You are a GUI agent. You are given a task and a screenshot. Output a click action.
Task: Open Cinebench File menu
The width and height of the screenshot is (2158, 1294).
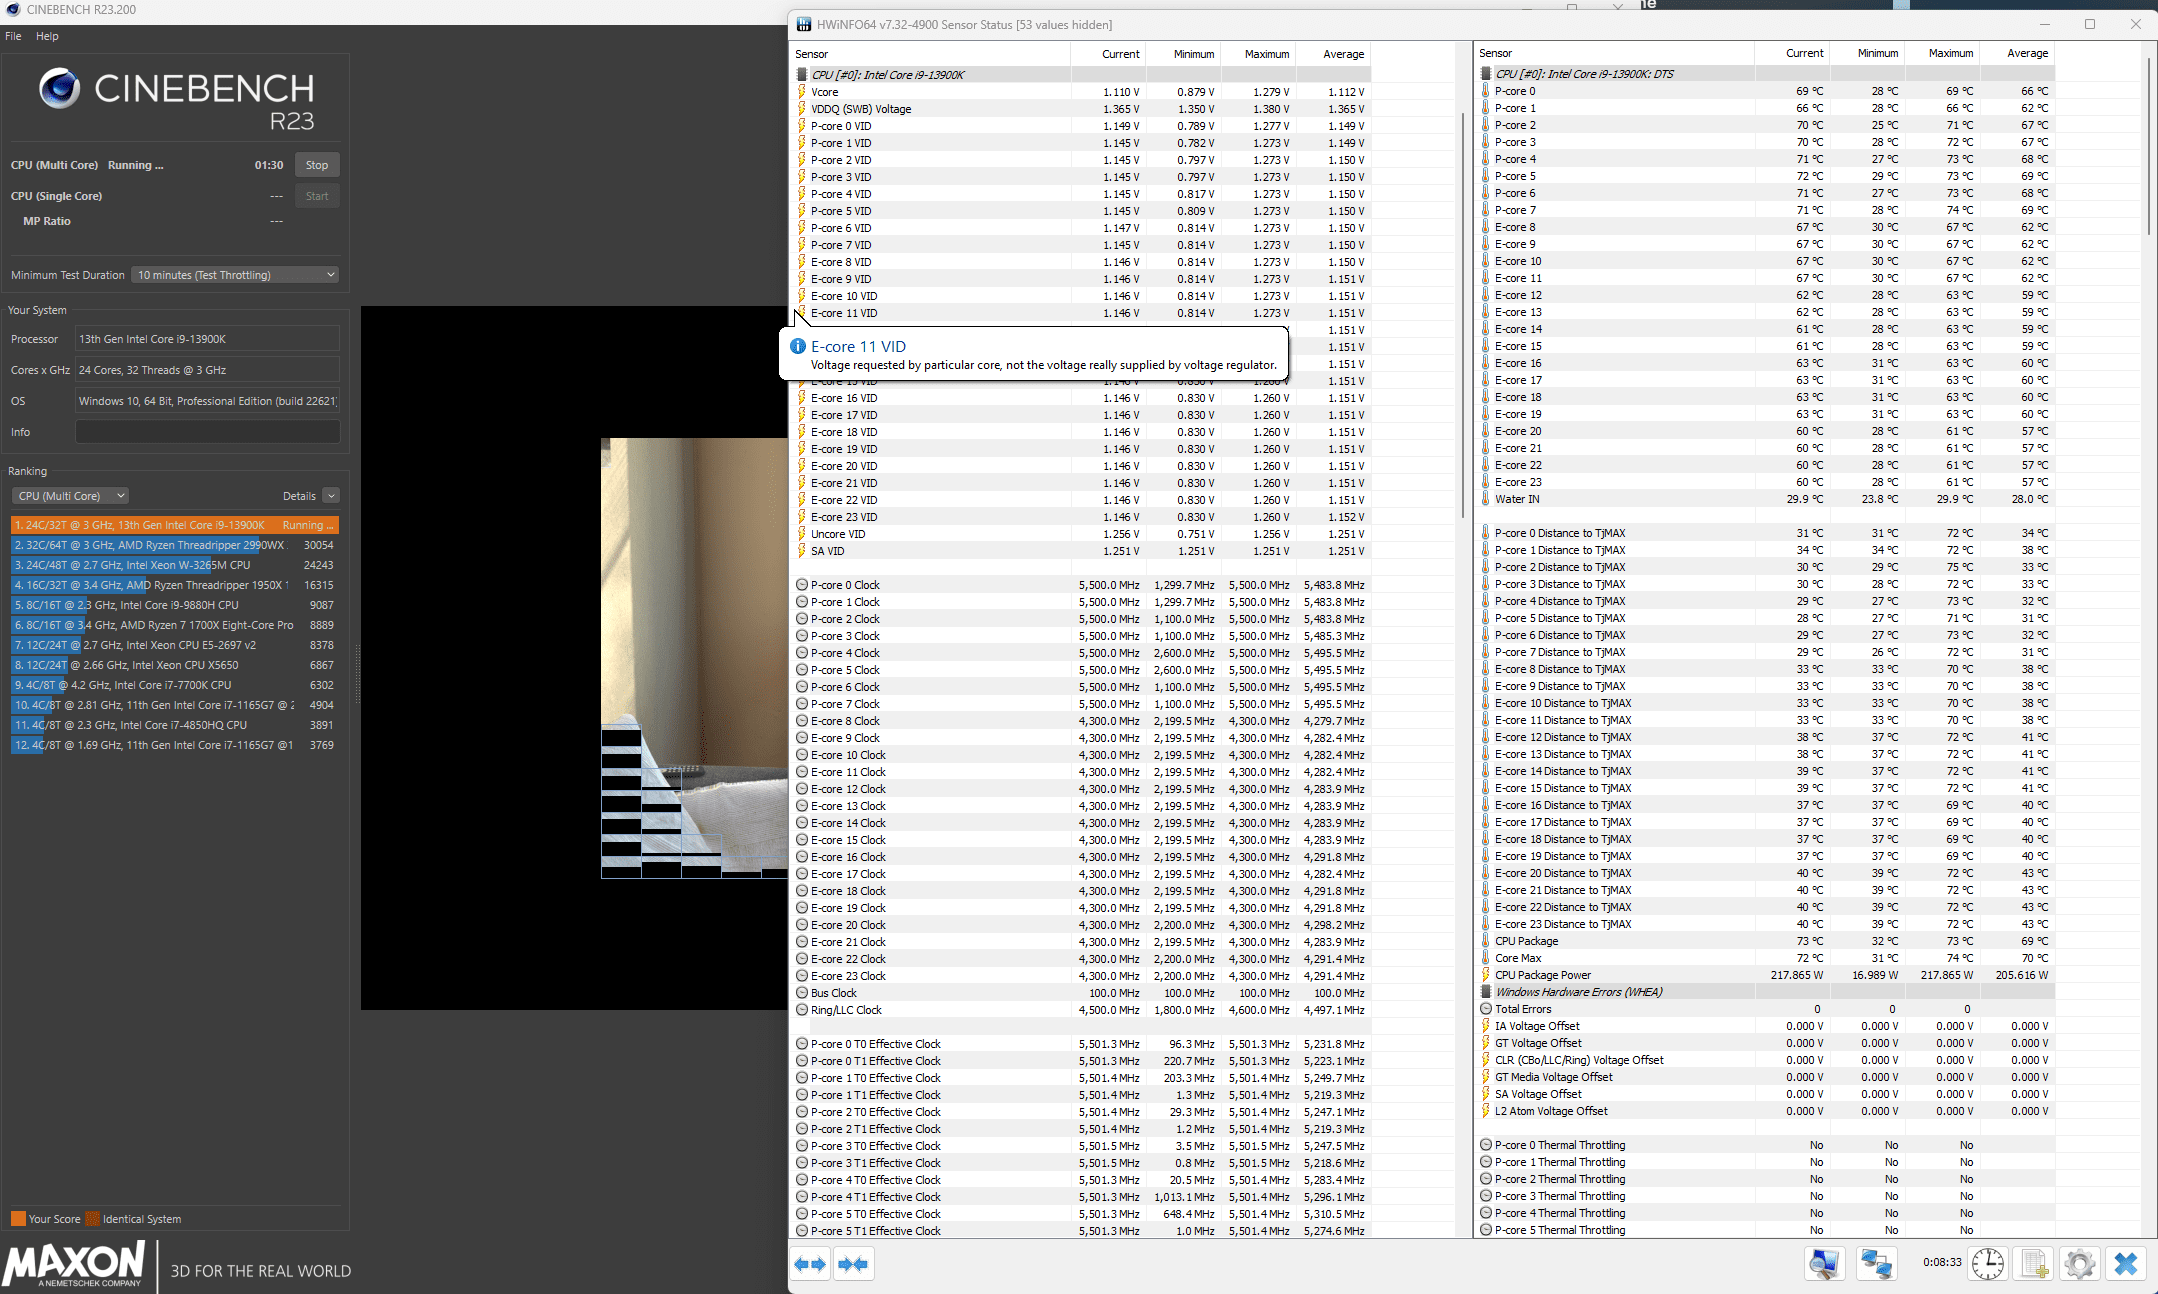click(x=13, y=36)
